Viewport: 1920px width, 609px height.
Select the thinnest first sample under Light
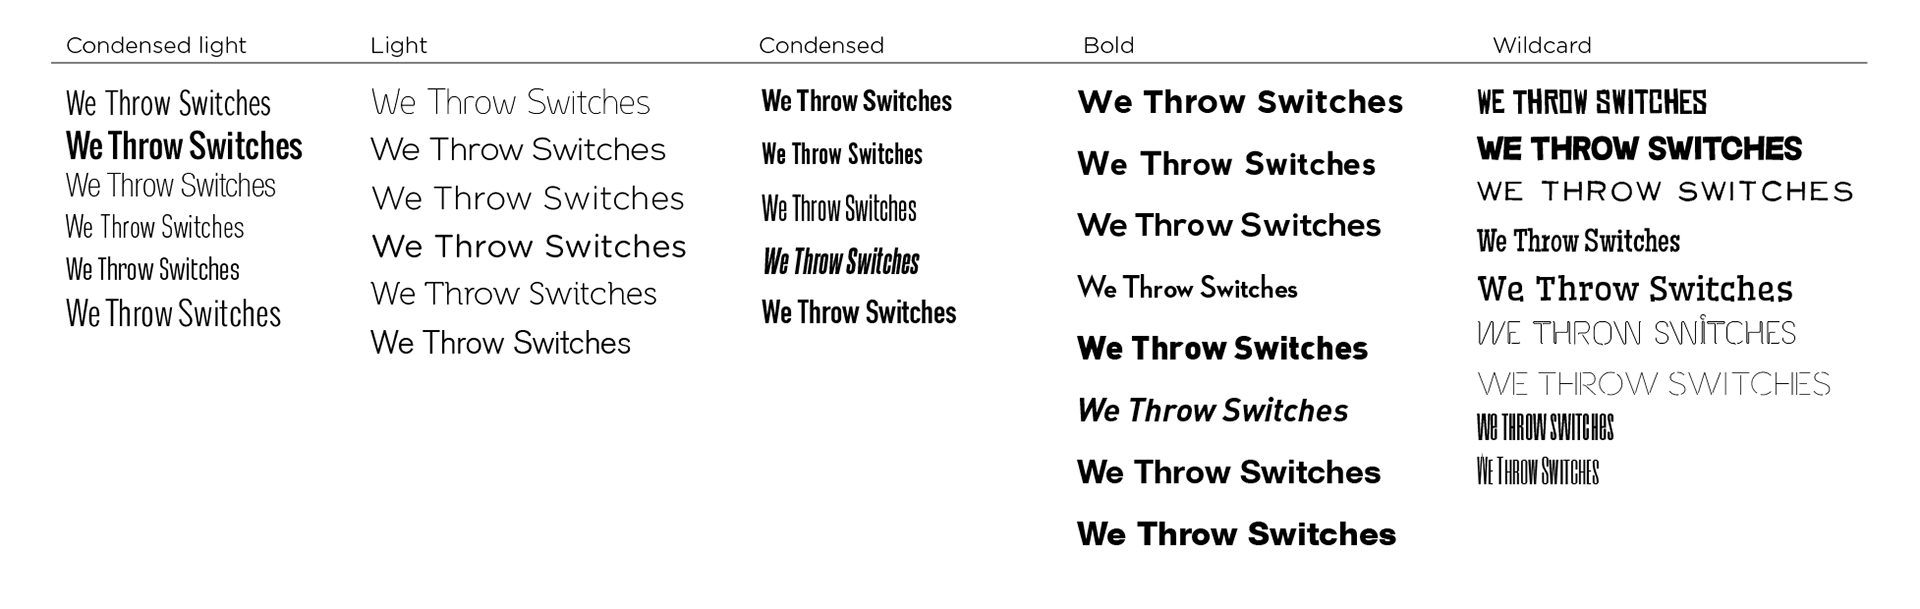[x=510, y=102]
